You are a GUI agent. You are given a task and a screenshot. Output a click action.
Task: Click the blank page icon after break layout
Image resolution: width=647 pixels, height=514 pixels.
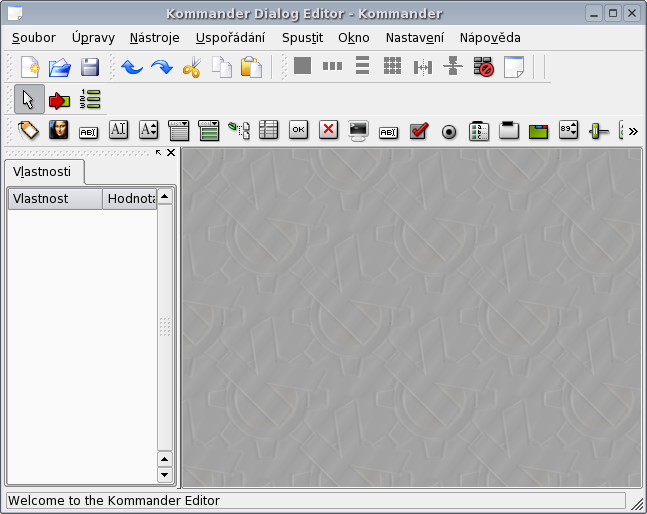(x=514, y=67)
